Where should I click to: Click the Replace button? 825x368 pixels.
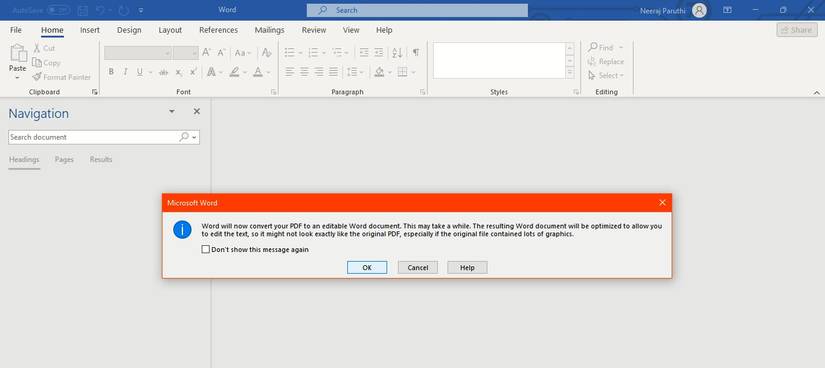pyautogui.click(x=606, y=62)
